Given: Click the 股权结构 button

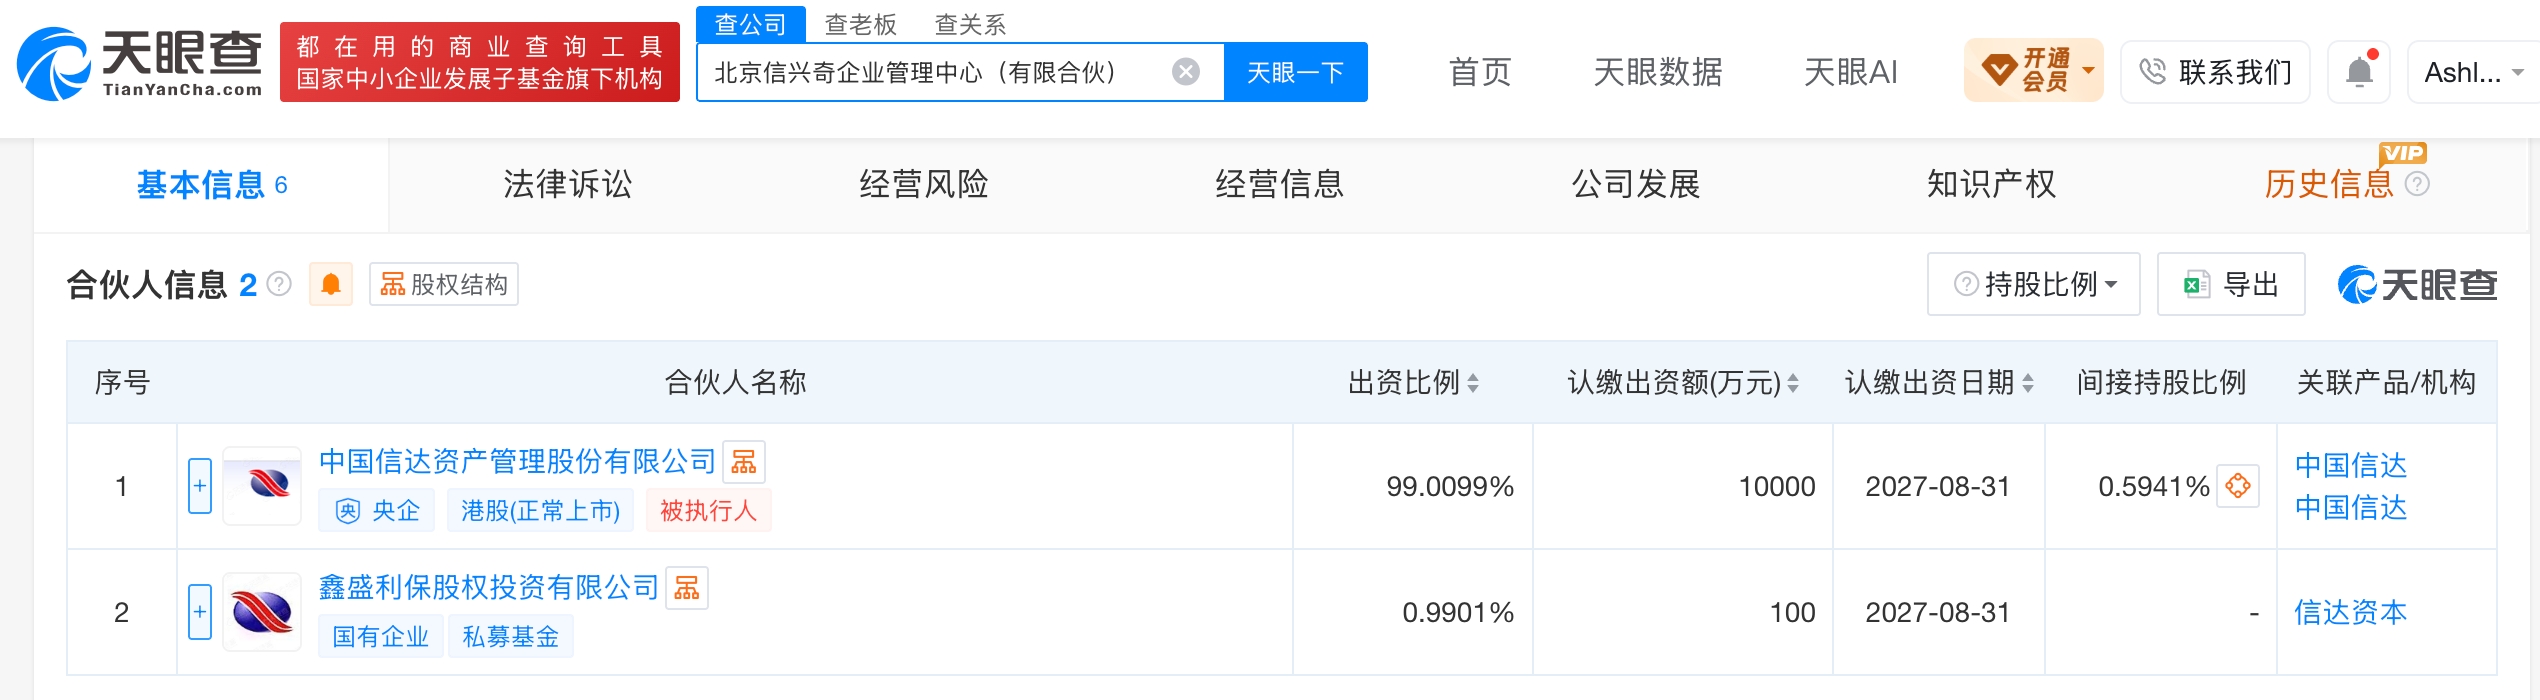Looking at the screenshot, I should 444,285.
